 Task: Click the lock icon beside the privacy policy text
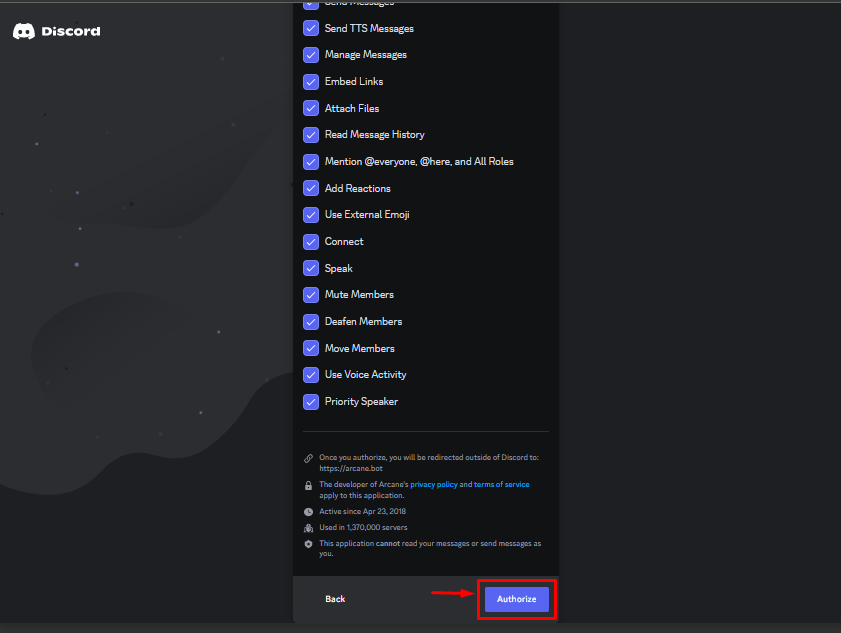pyautogui.click(x=308, y=485)
